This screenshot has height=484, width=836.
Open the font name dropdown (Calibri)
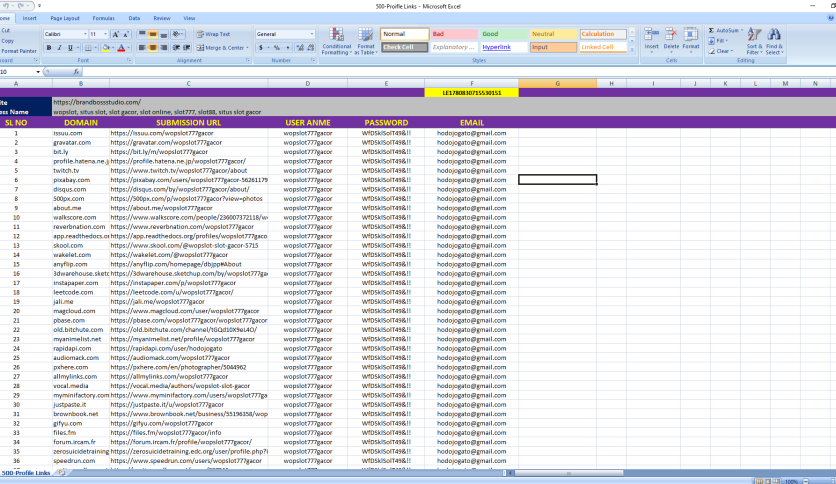tap(85, 34)
